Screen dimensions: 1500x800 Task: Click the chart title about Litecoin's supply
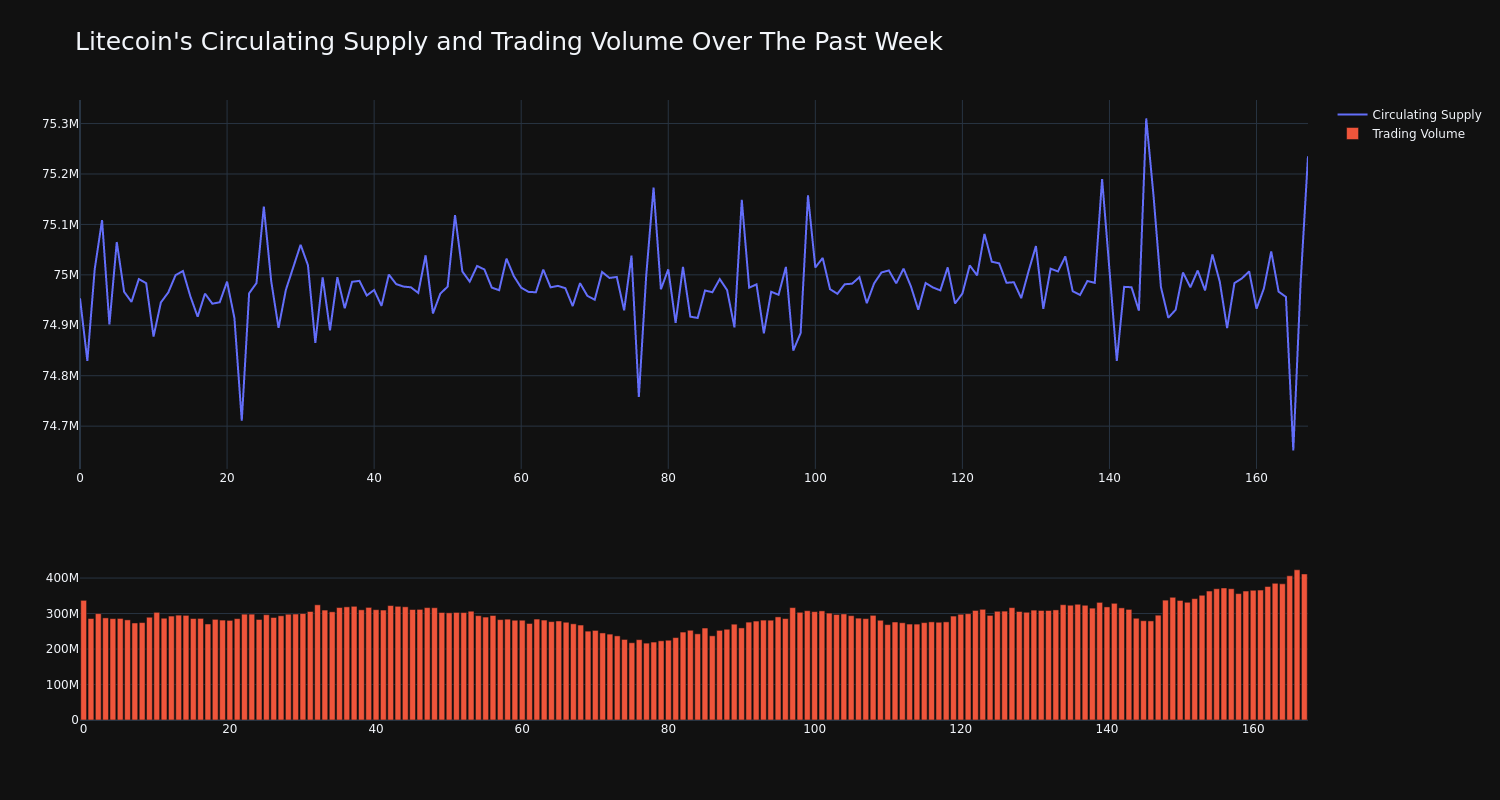(x=508, y=42)
